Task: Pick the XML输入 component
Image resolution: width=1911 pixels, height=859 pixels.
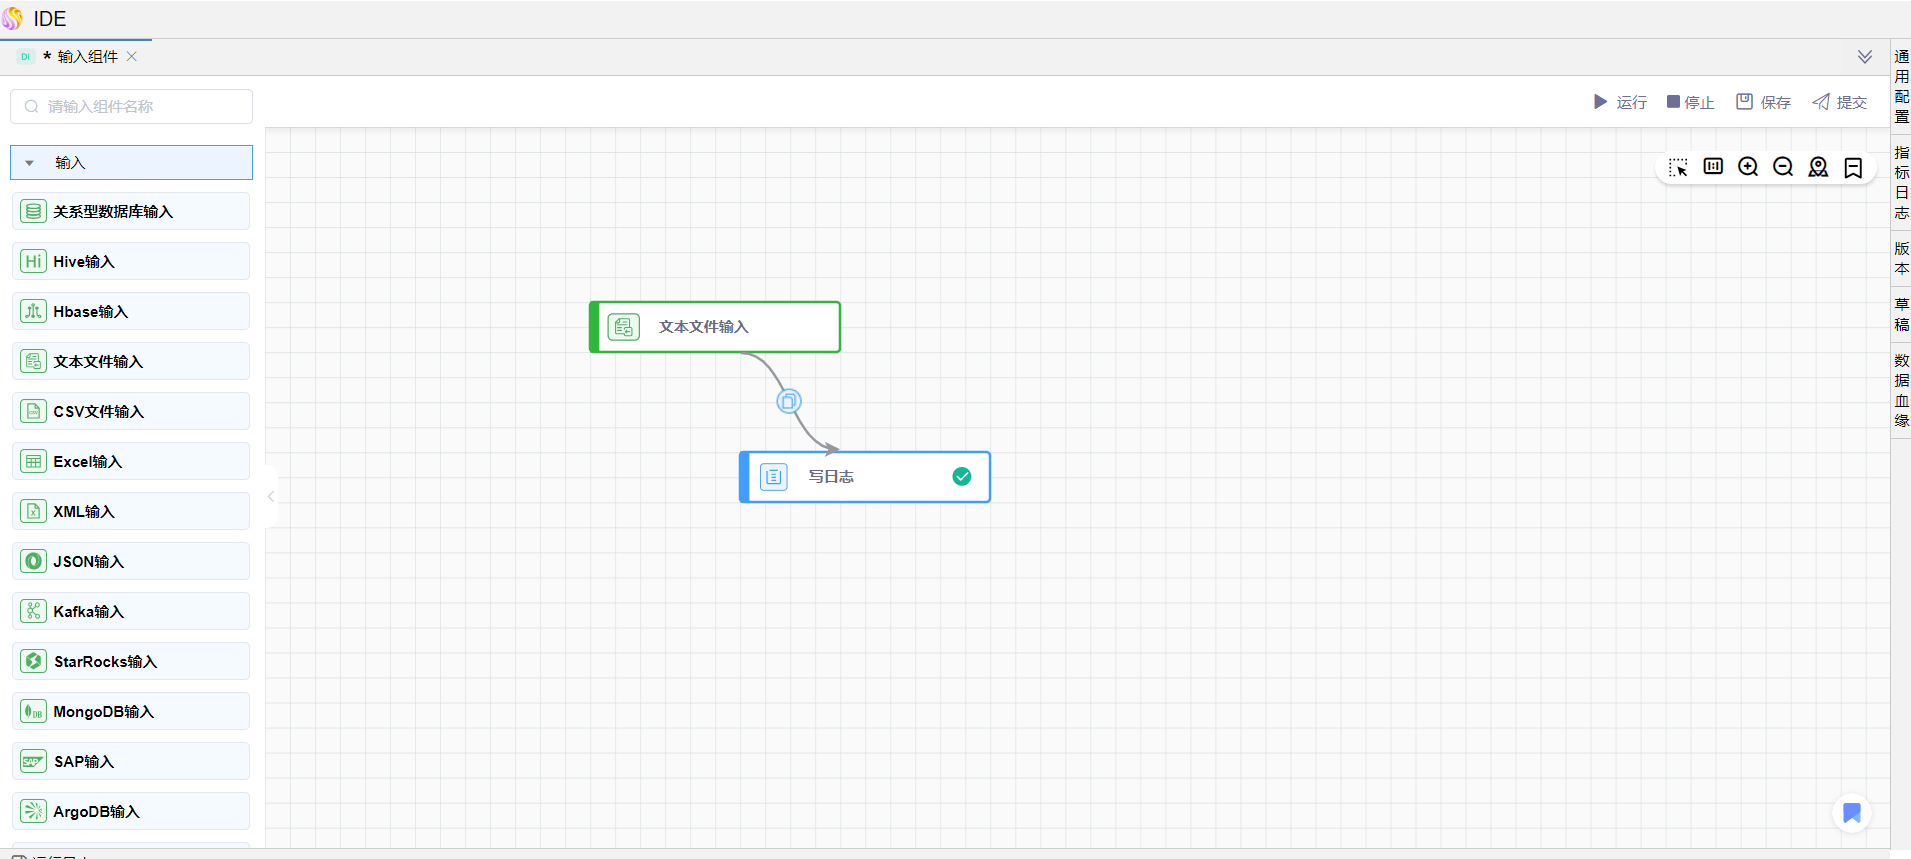Action: pyautogui.click(x=131, y=511)
